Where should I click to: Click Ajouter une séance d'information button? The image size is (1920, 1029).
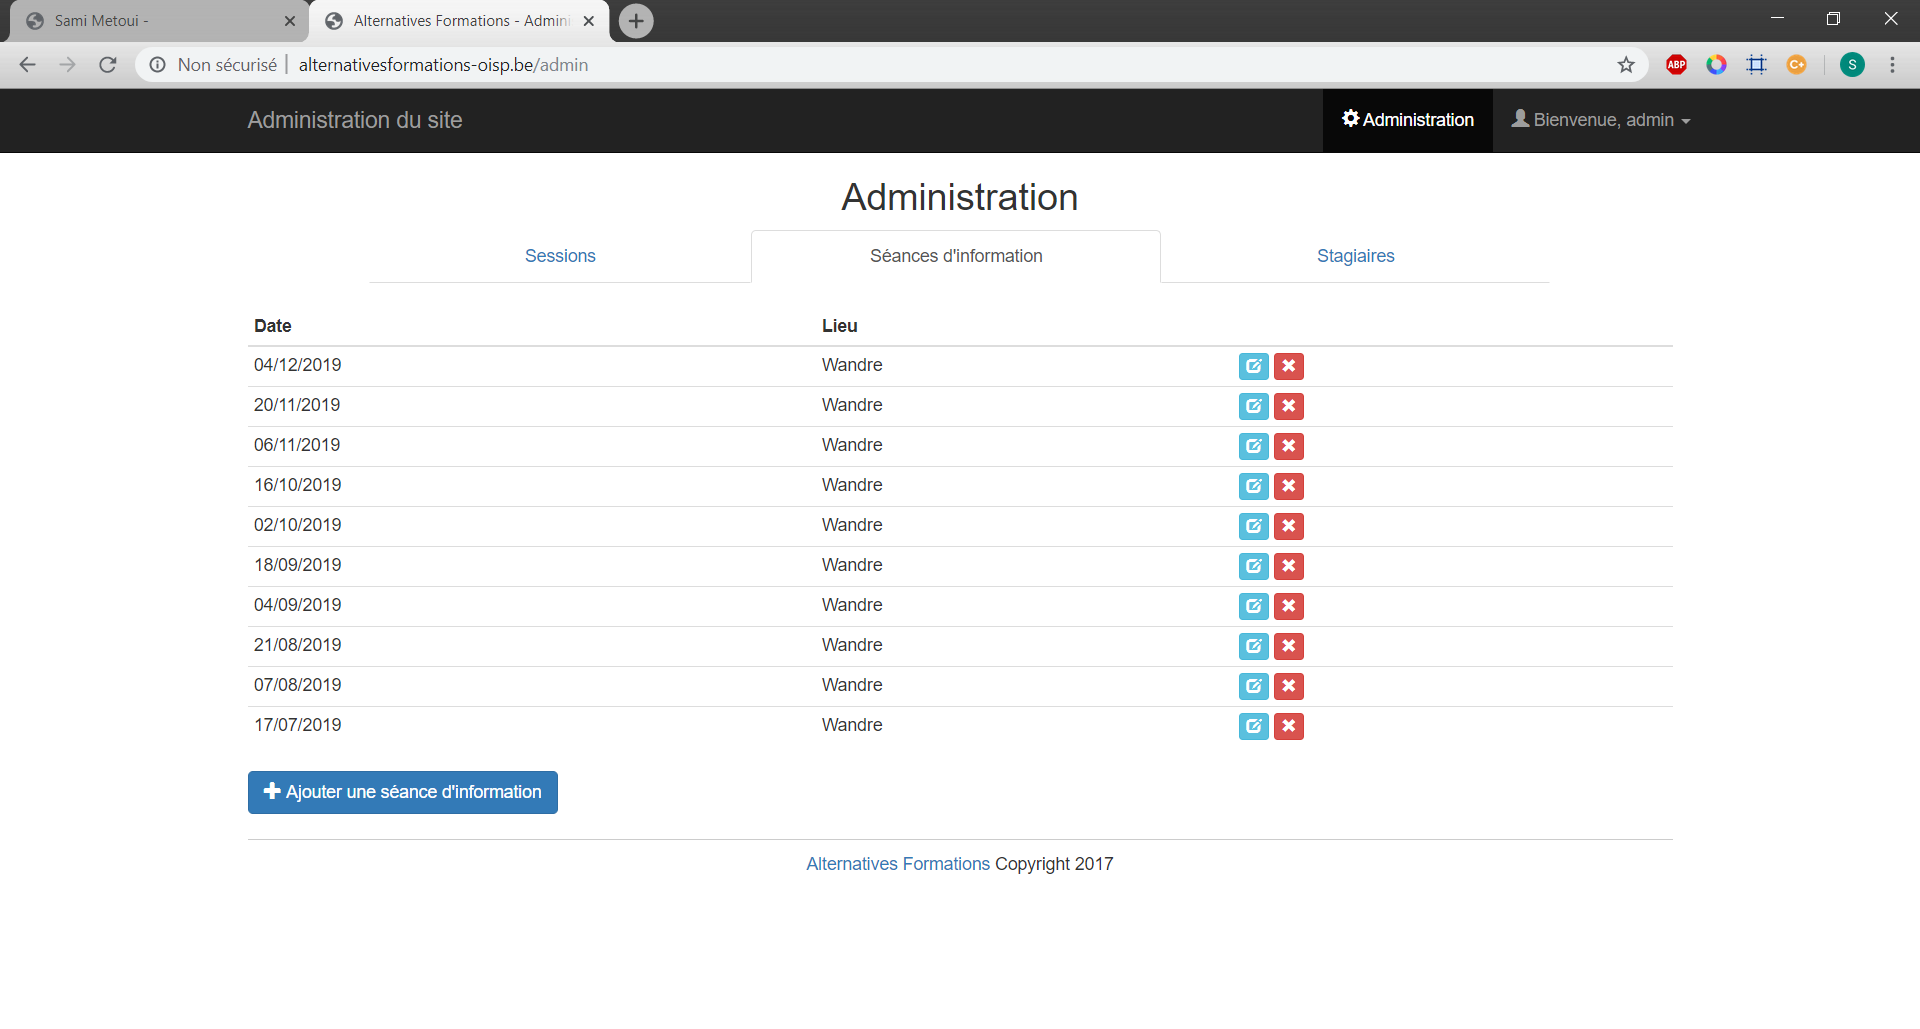pyautogui.click(x=402, y=792)
